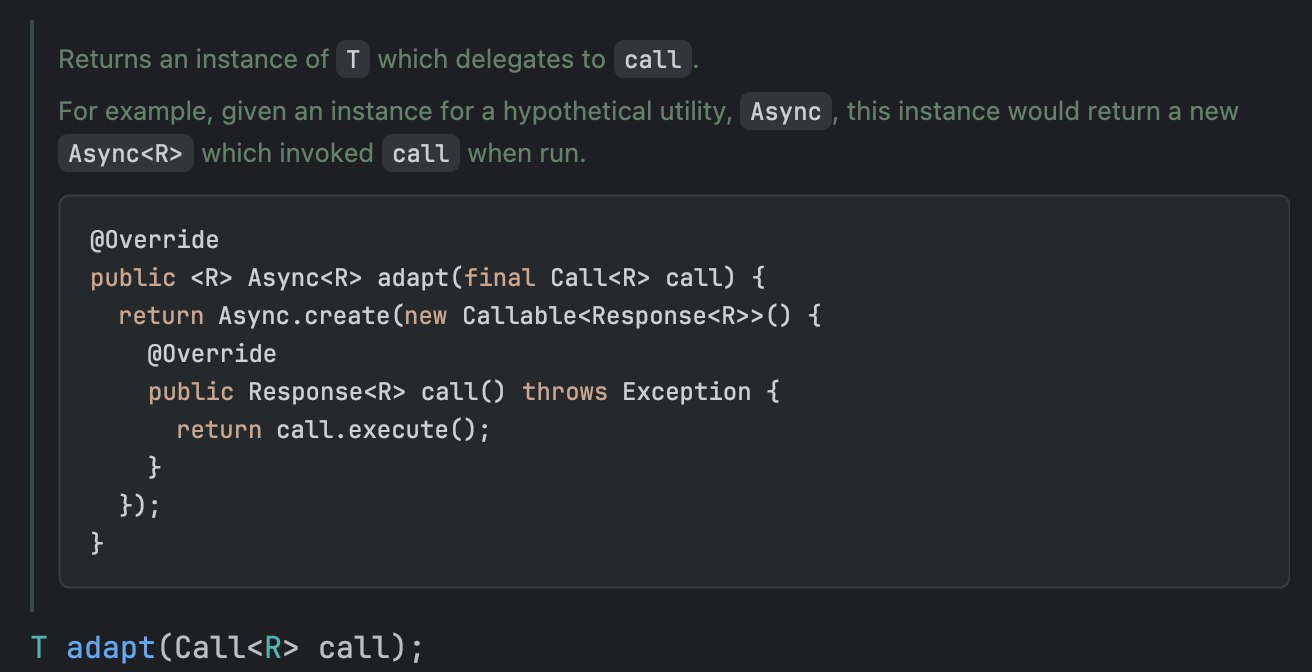Click the adapt method name in the bottom signature
Viewport: 1312px width, 672px height.
[x=111, y=647]
